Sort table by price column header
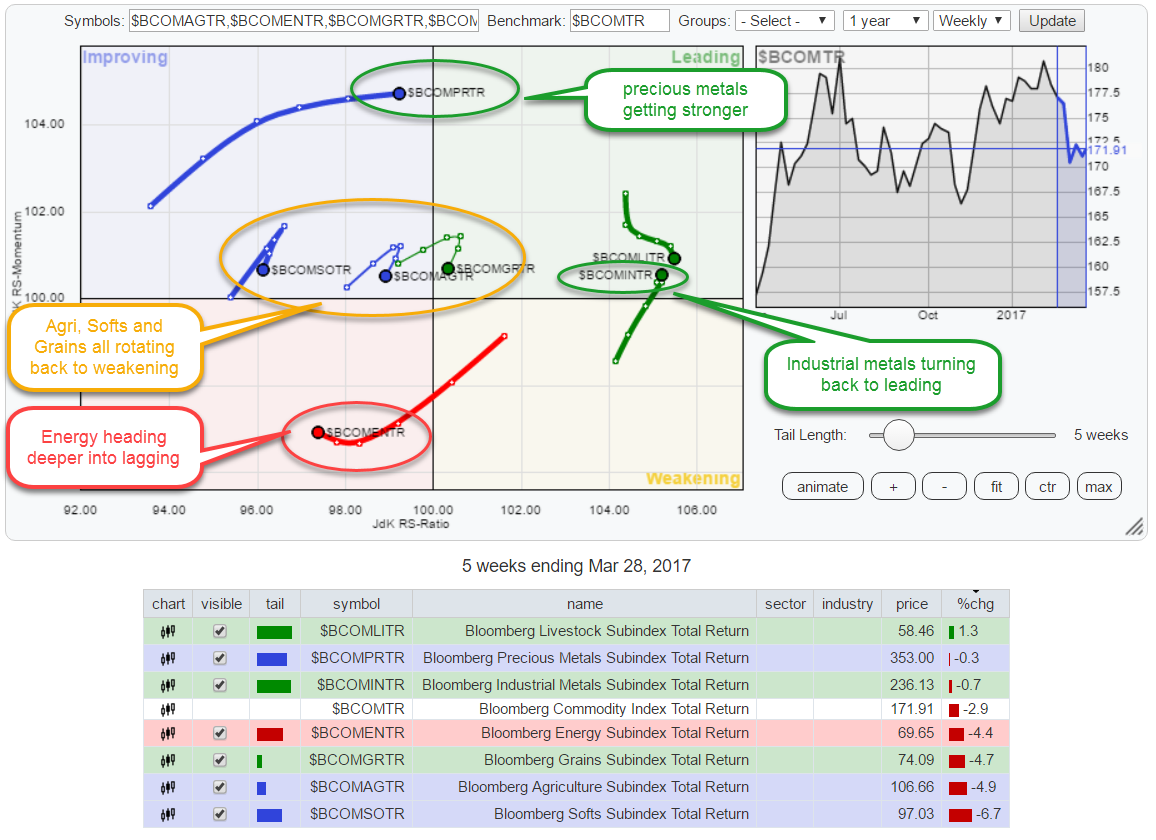 click(912, 604)
